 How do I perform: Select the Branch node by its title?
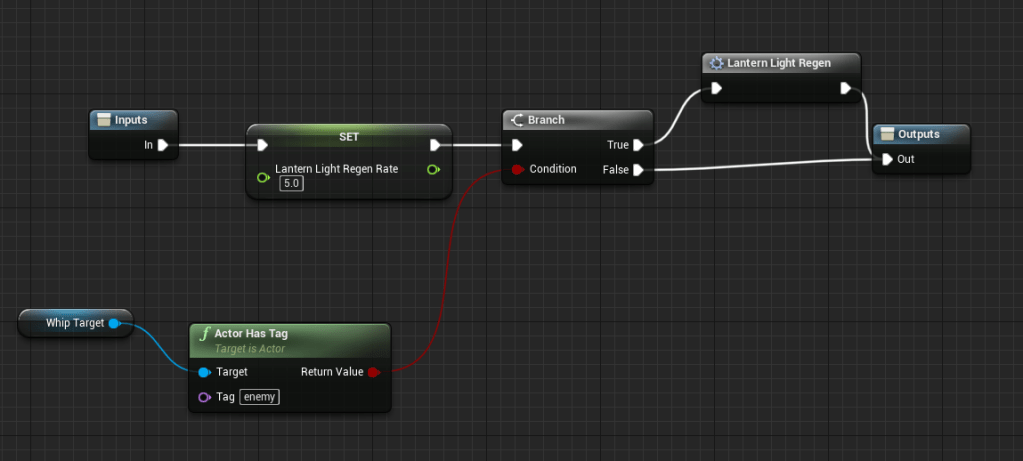[546, 120]
